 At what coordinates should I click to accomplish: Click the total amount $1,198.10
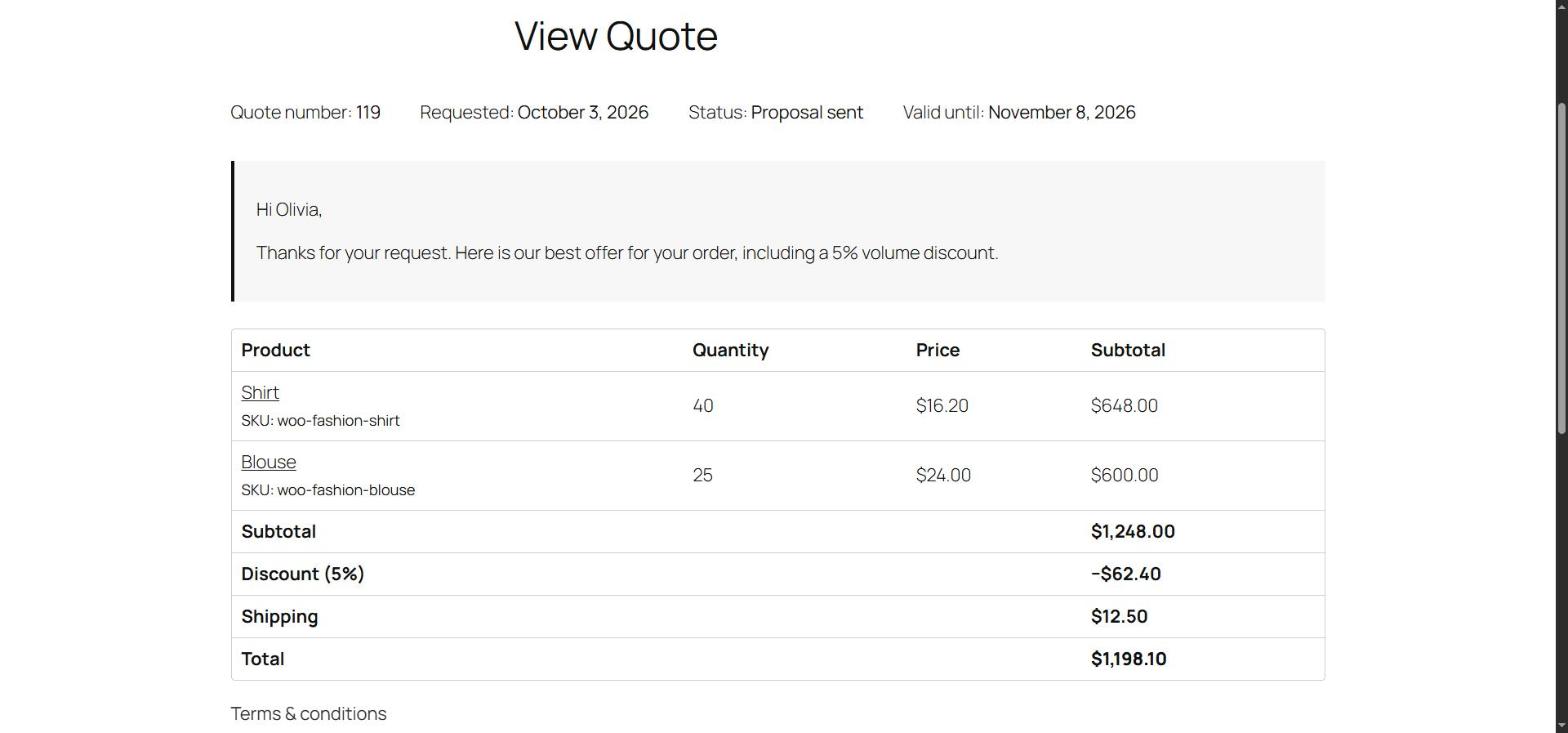click(x=1129, y=659)
